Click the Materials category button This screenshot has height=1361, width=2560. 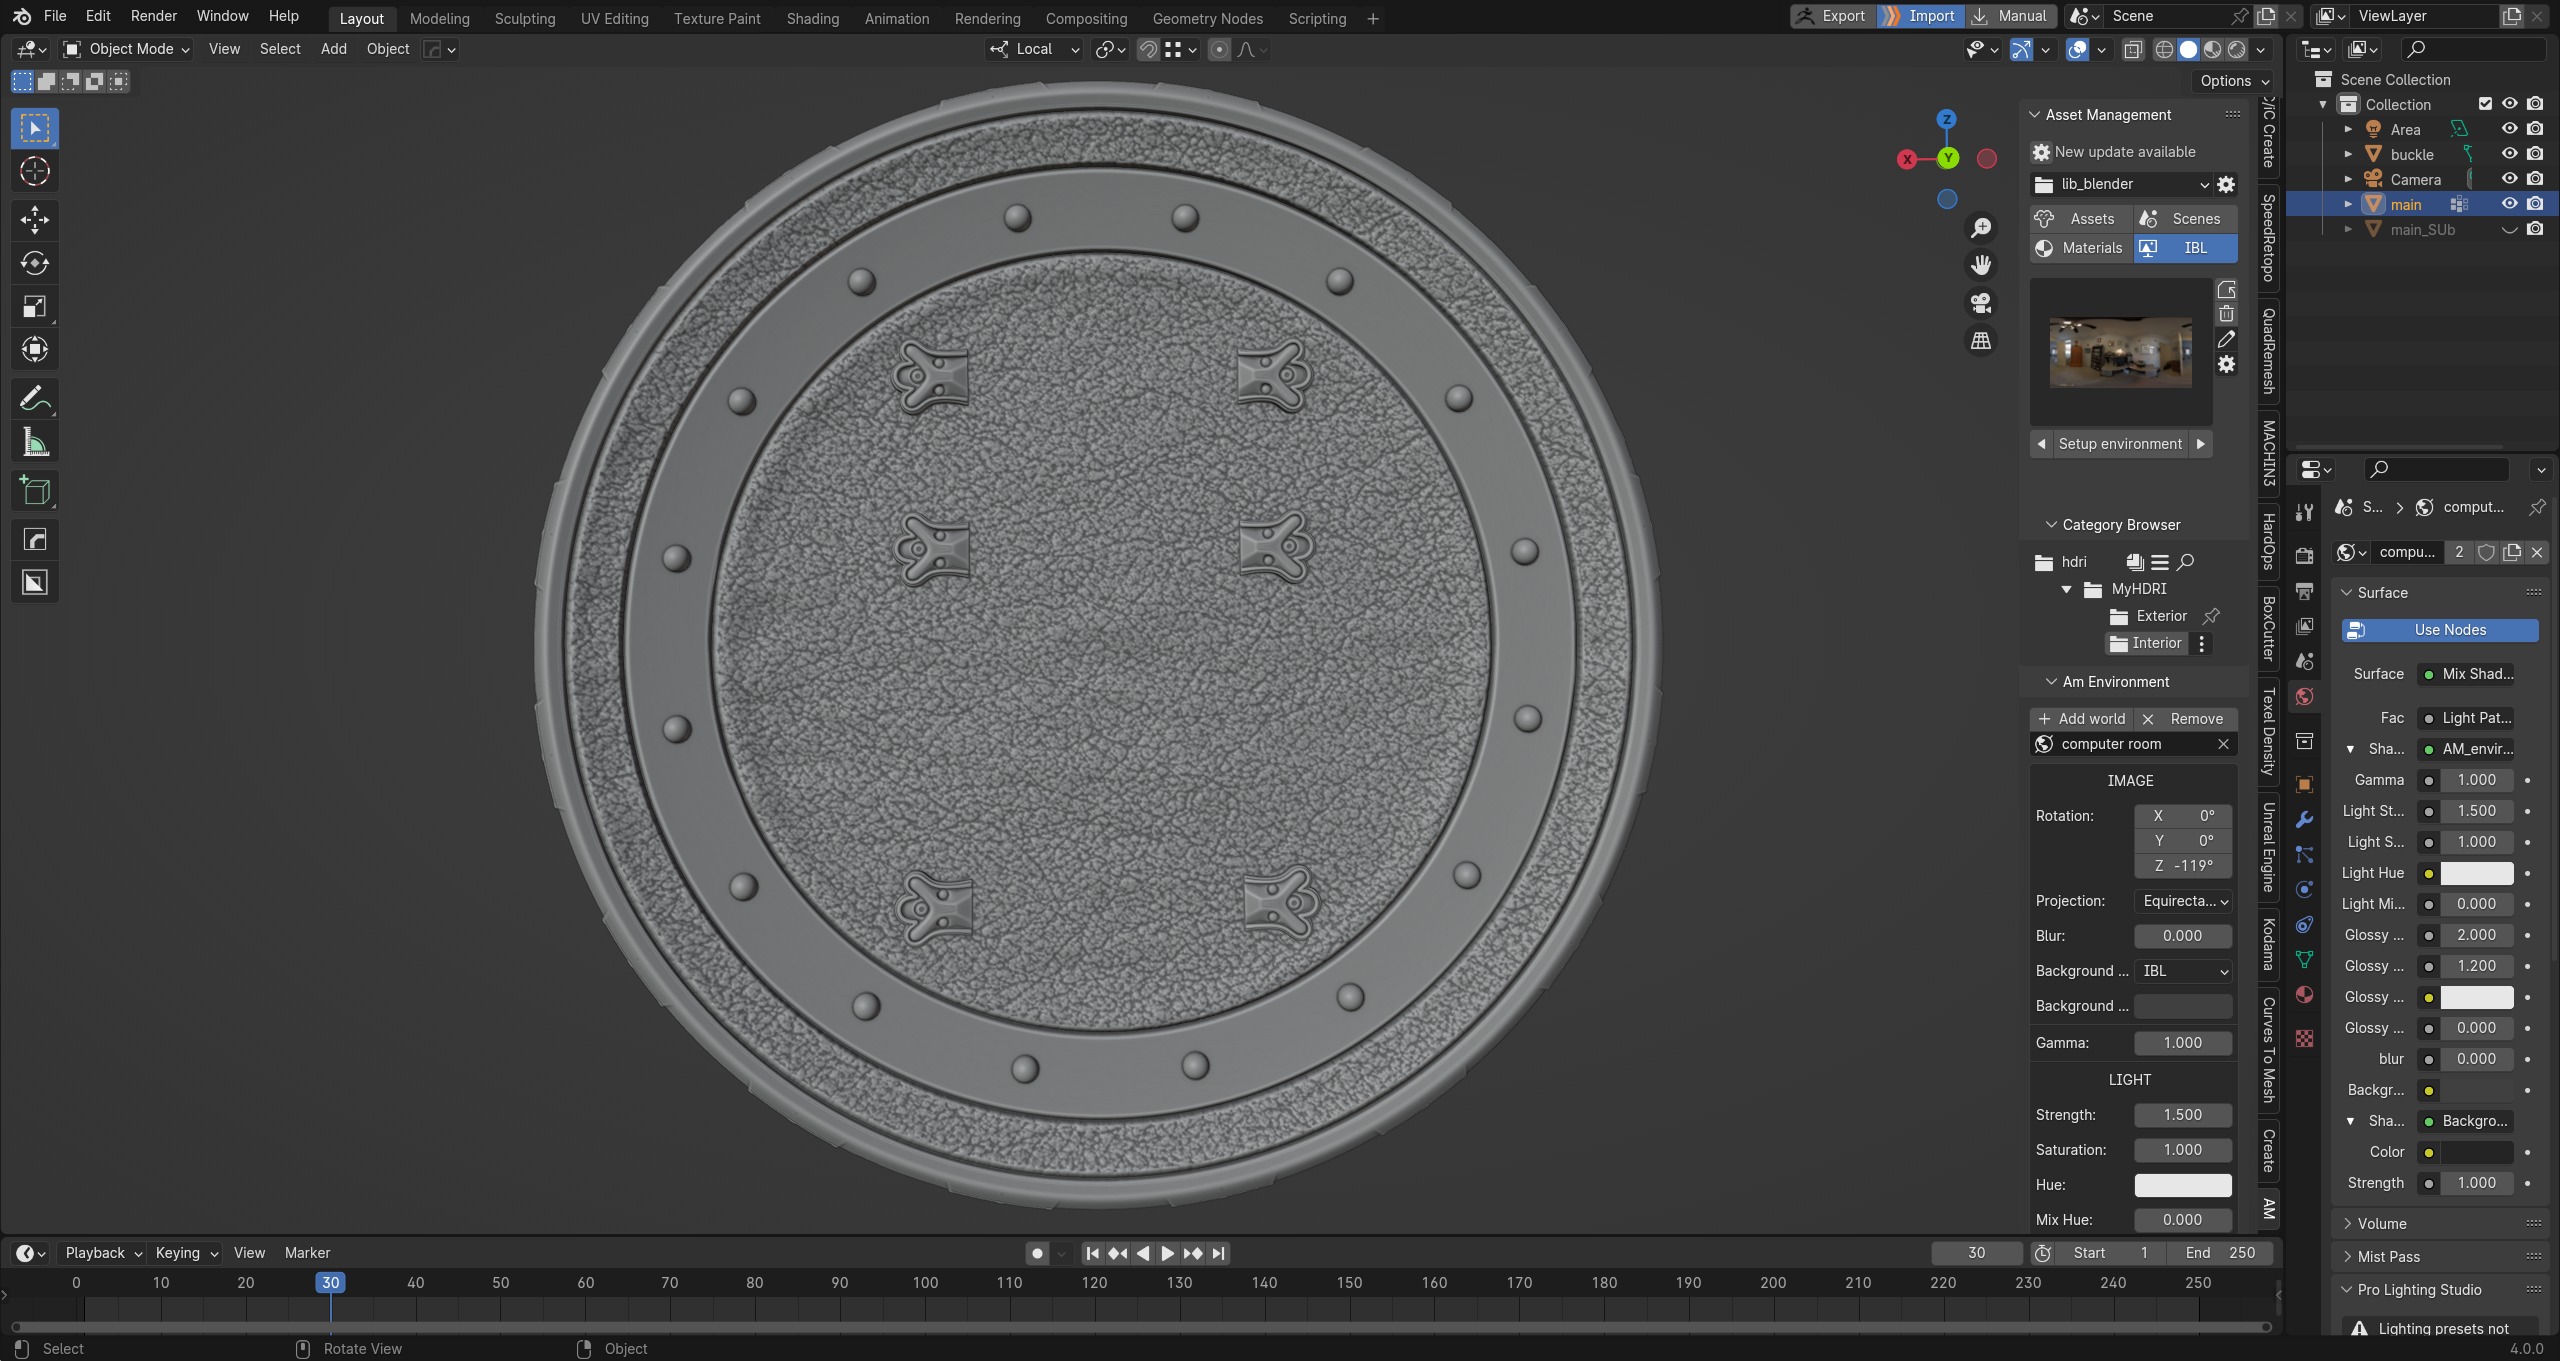click(x=2081, y=248)
